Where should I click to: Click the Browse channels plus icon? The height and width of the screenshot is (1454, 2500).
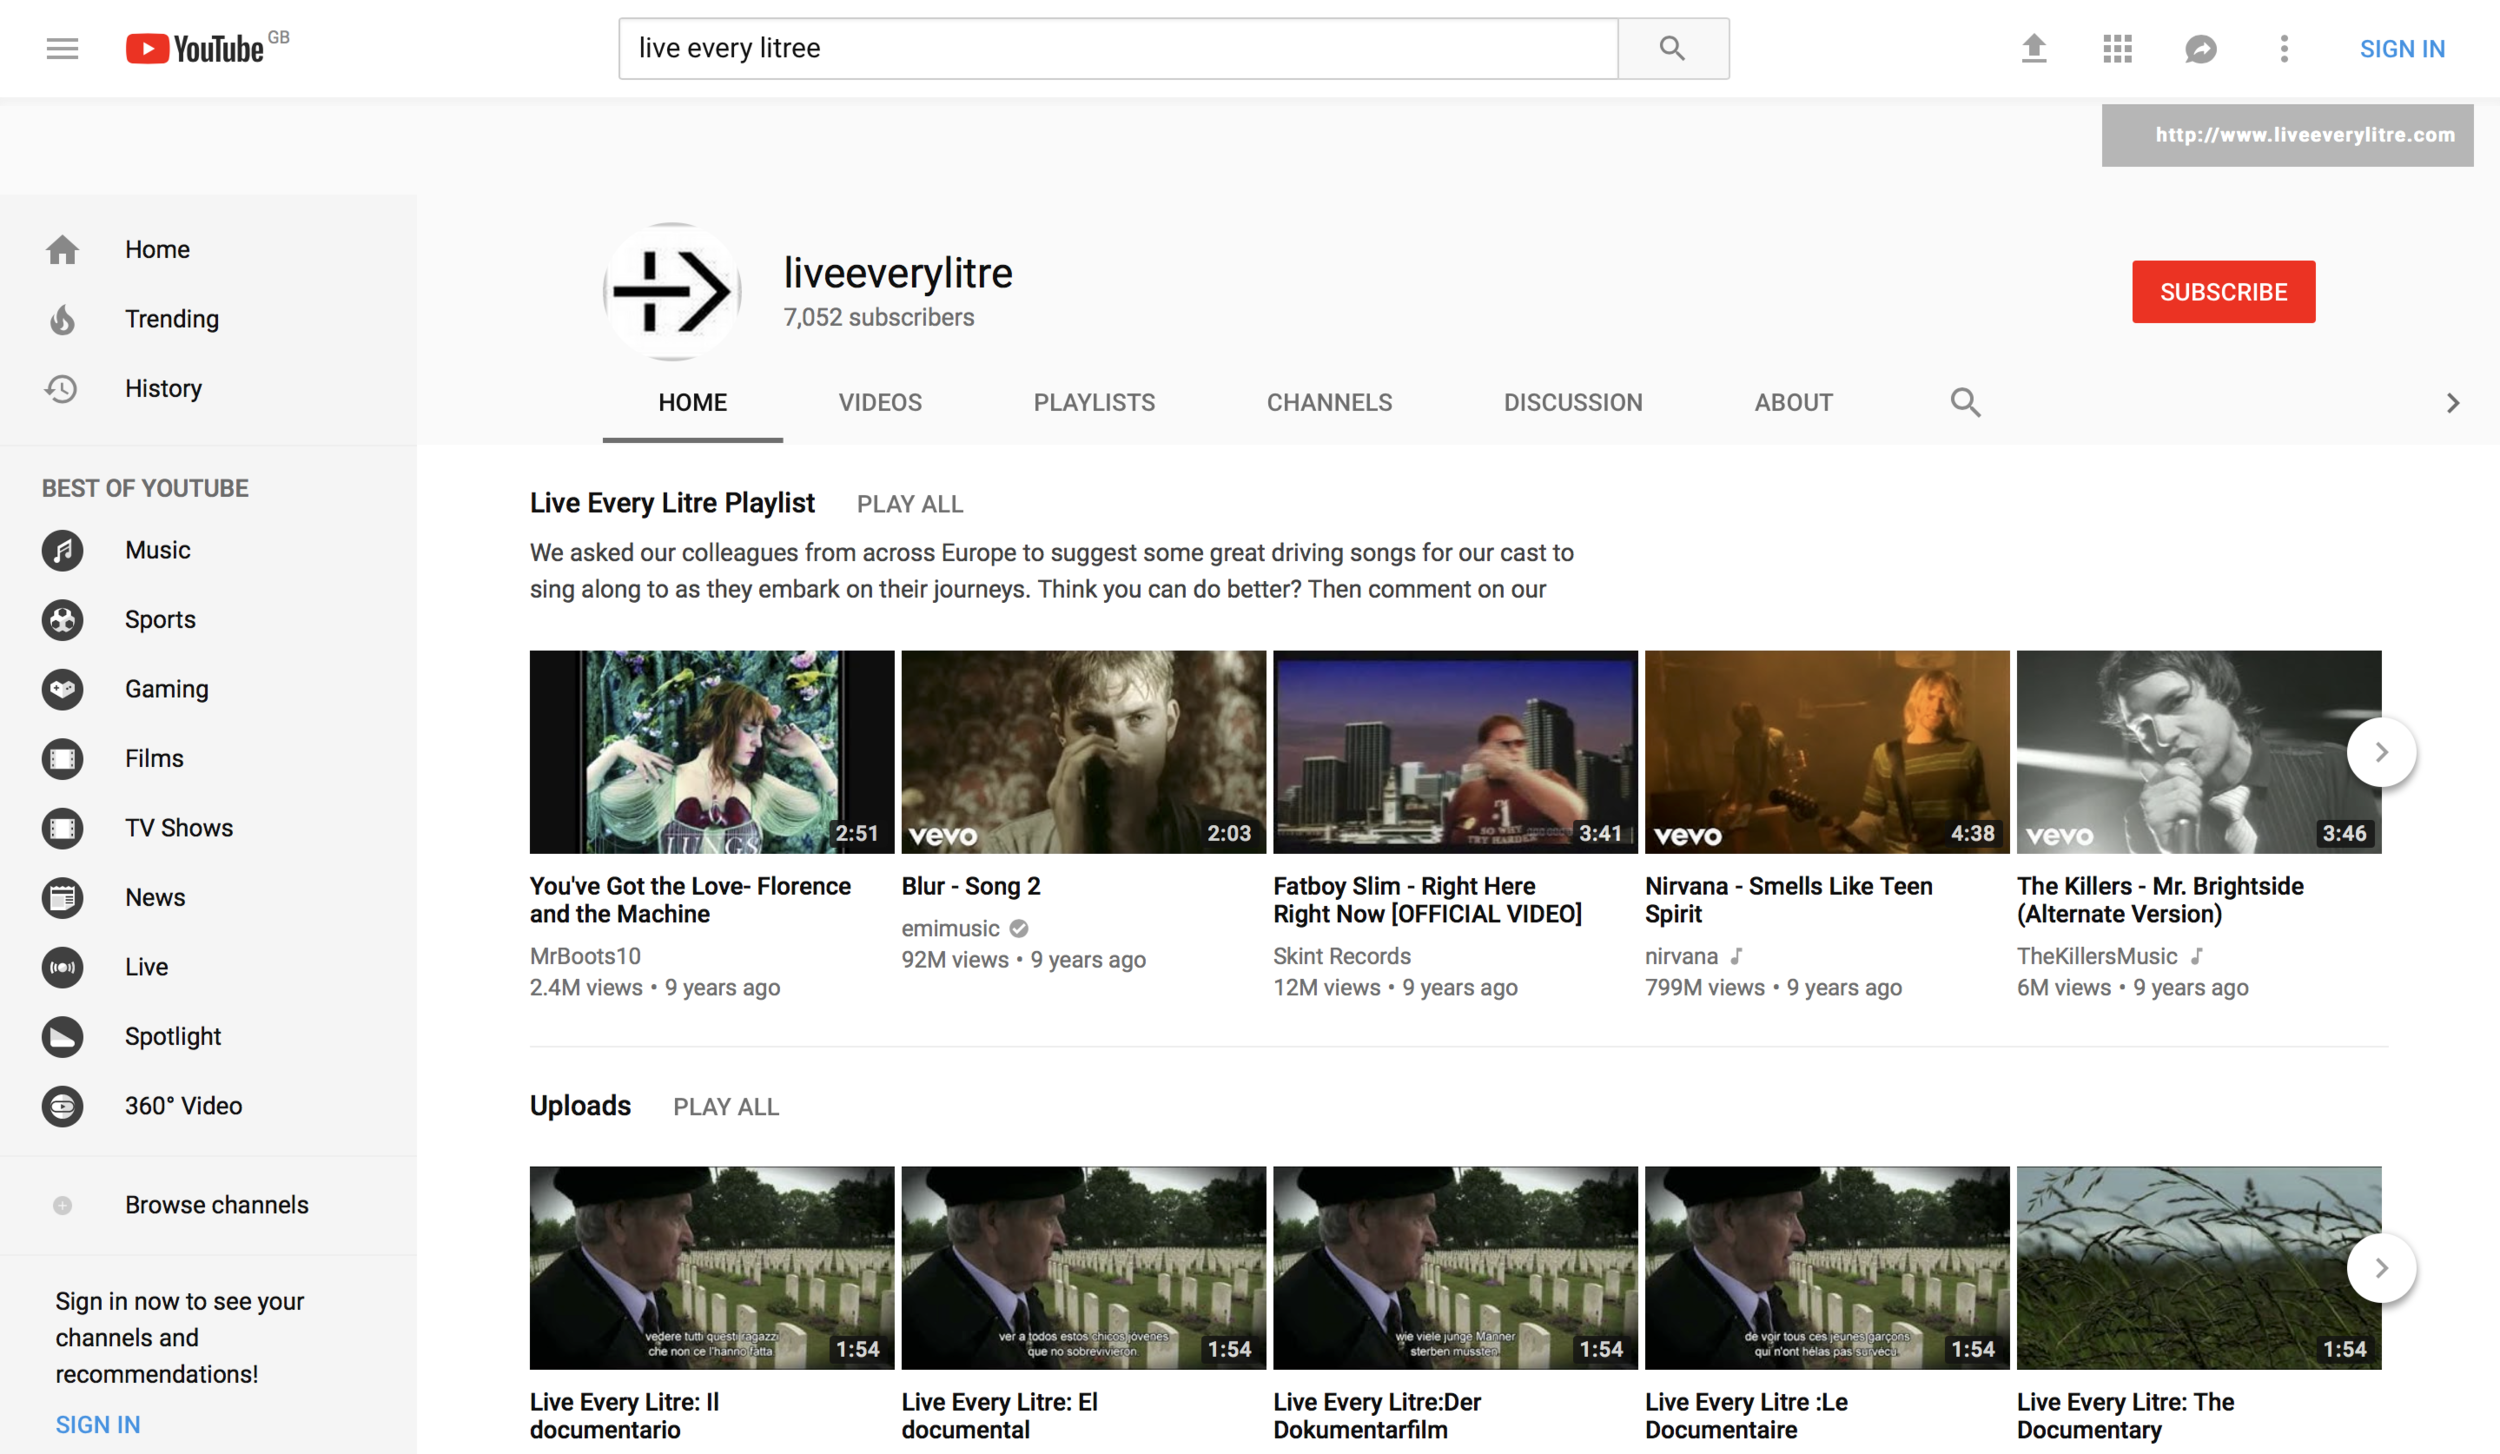(62, 1205)
